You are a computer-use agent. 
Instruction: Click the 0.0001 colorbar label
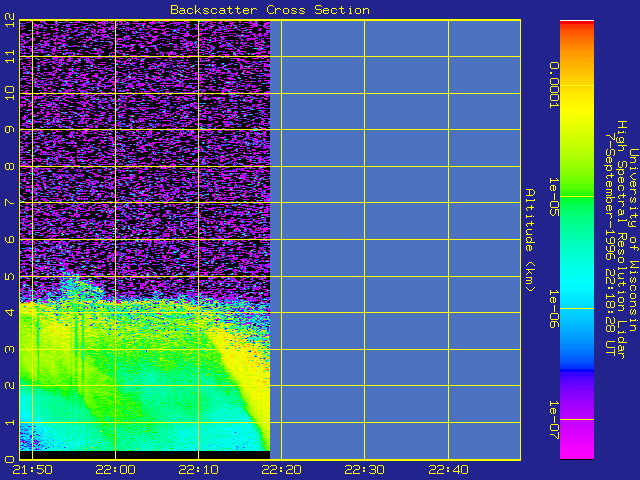pyautogui.click(x=553, y=85)
